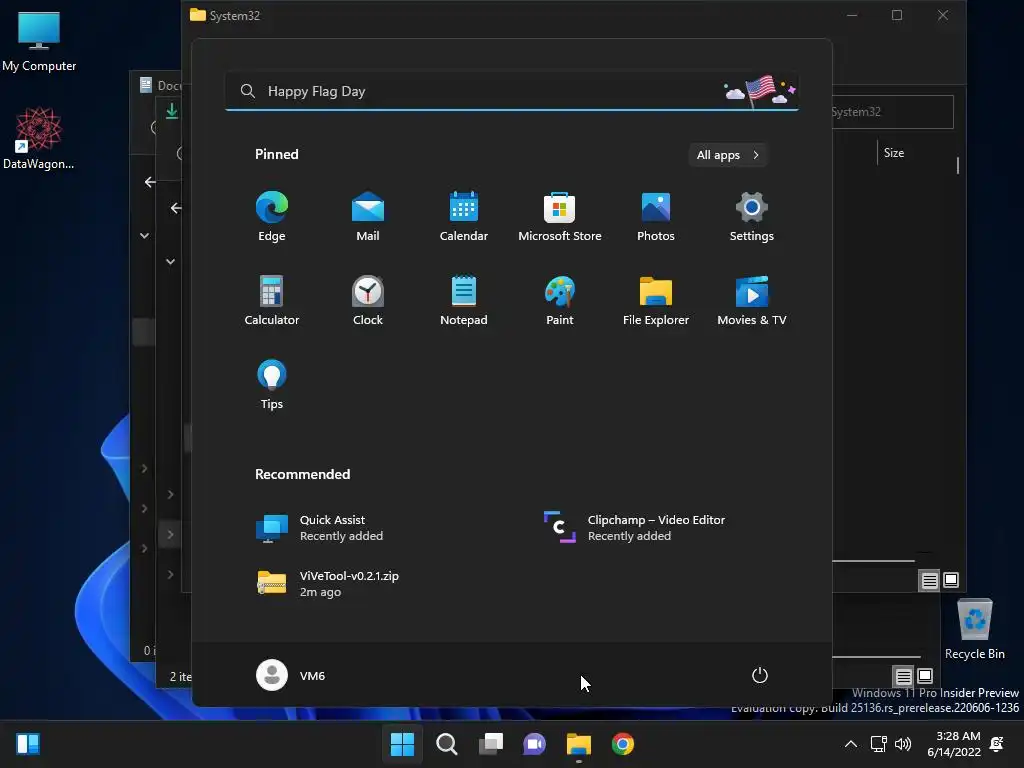The width and height of the screenshot is (1024, 768).
Task: Open the Calendar app
Action: (464, 217)
